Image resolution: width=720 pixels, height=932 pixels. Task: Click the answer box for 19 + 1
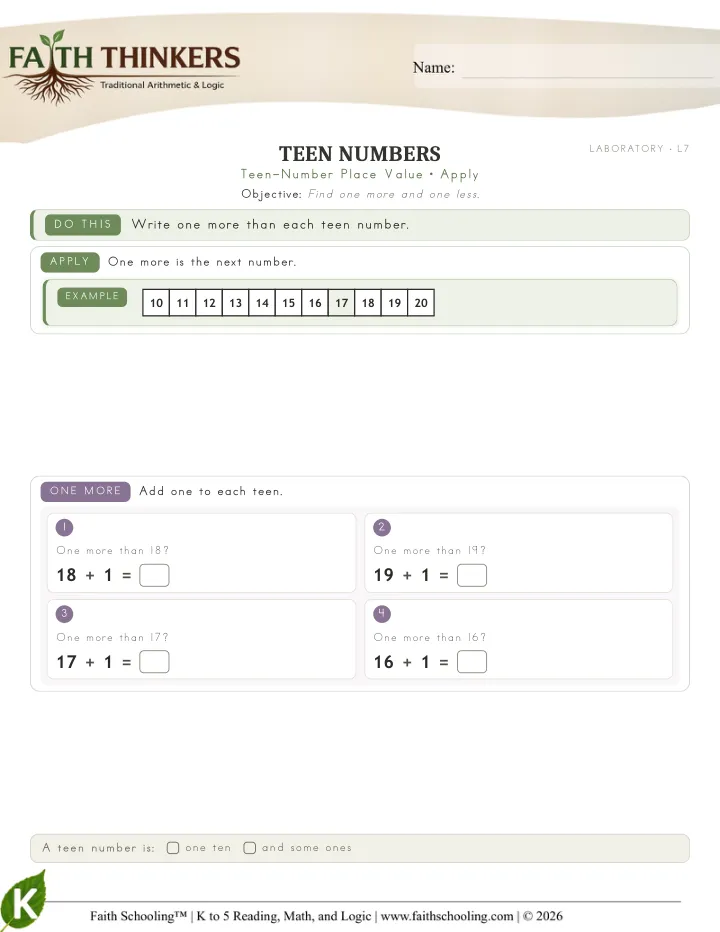click(x=472, y=575)
